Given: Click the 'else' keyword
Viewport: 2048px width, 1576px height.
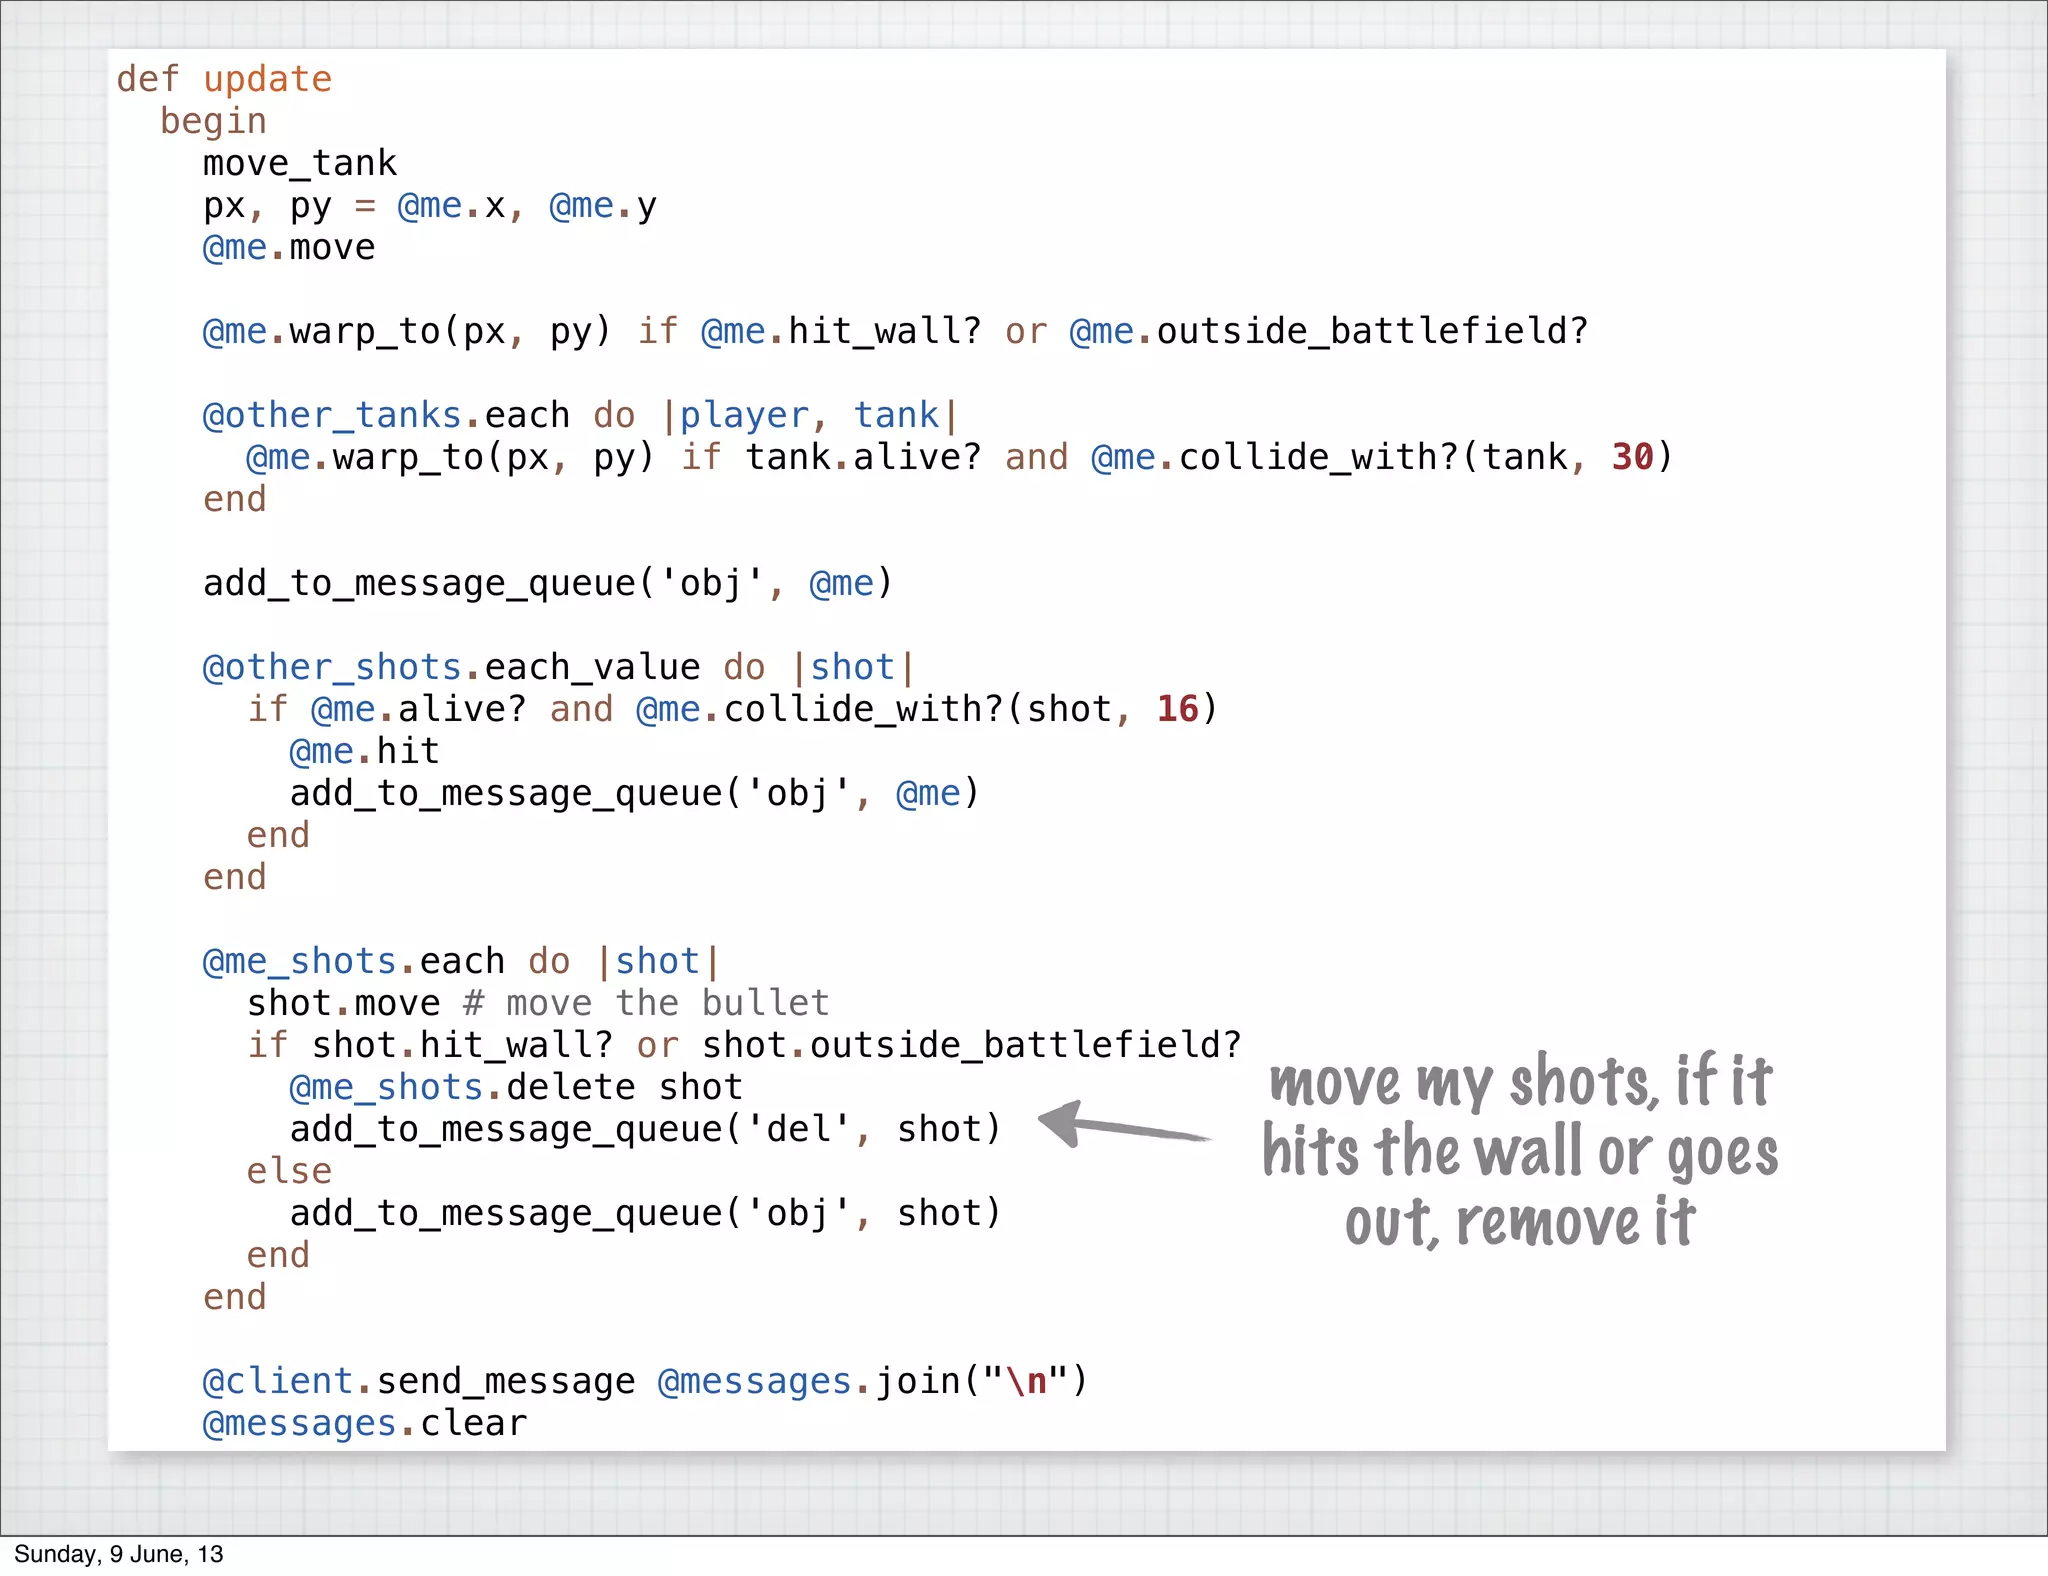Looking at the screenshot, I should point(289,1171).
